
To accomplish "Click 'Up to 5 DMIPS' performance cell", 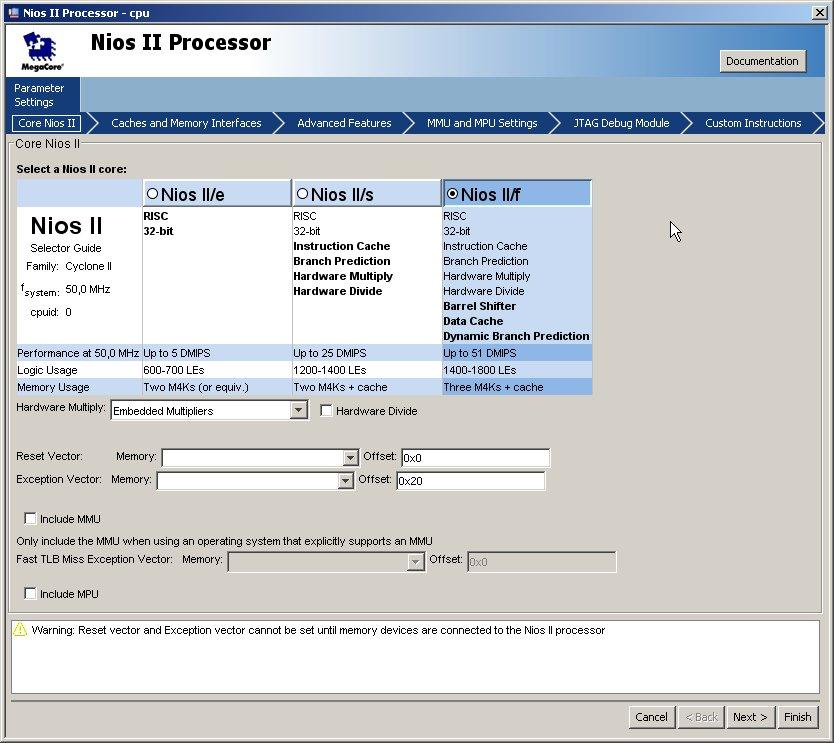I will pyautogui.click(x=217, y=353).
